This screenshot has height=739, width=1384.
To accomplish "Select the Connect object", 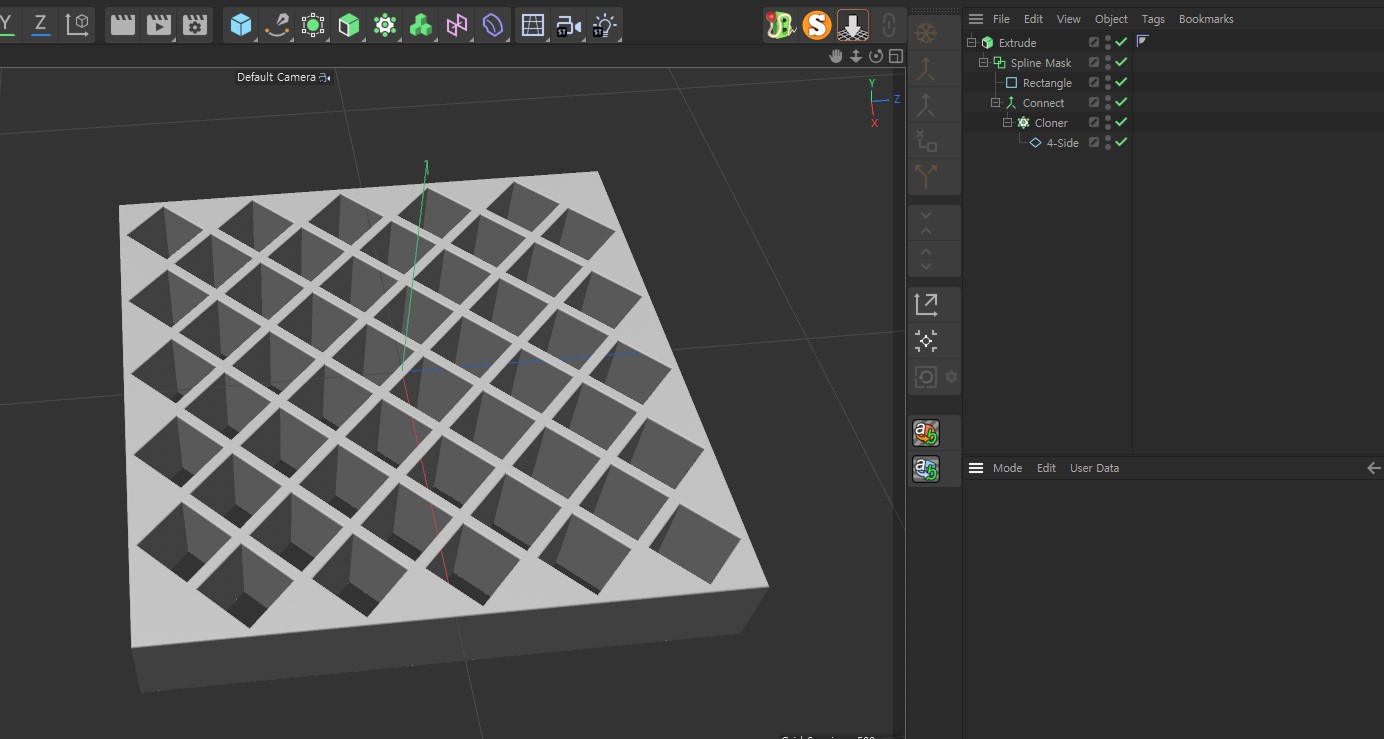I will tap(1043, 103).
